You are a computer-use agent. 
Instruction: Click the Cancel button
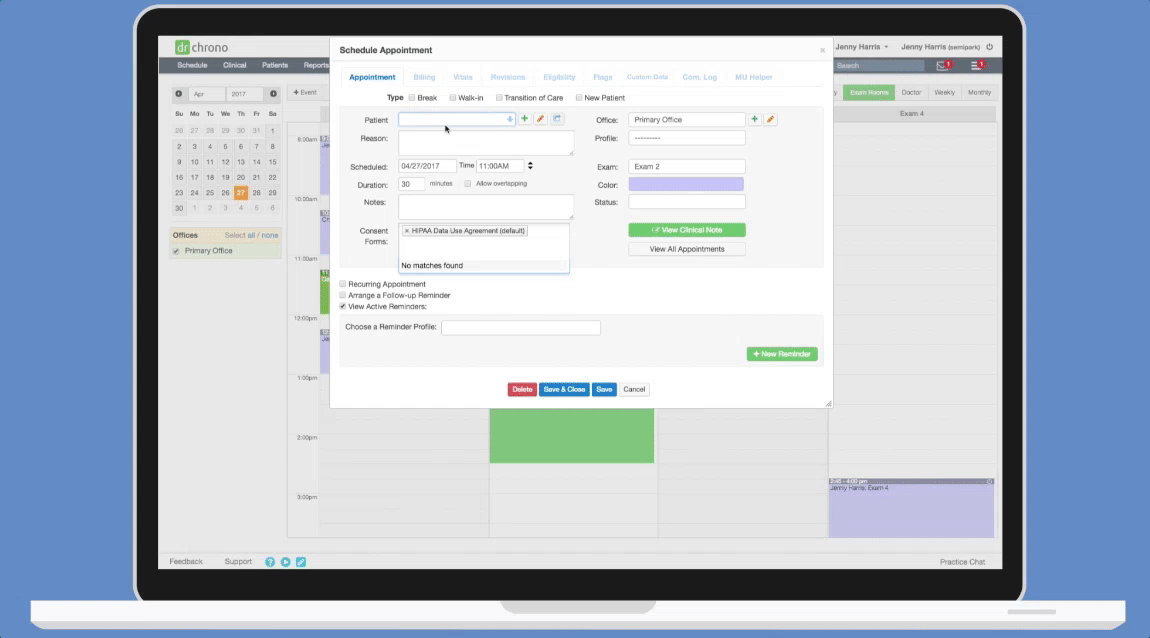click(634, 389)
